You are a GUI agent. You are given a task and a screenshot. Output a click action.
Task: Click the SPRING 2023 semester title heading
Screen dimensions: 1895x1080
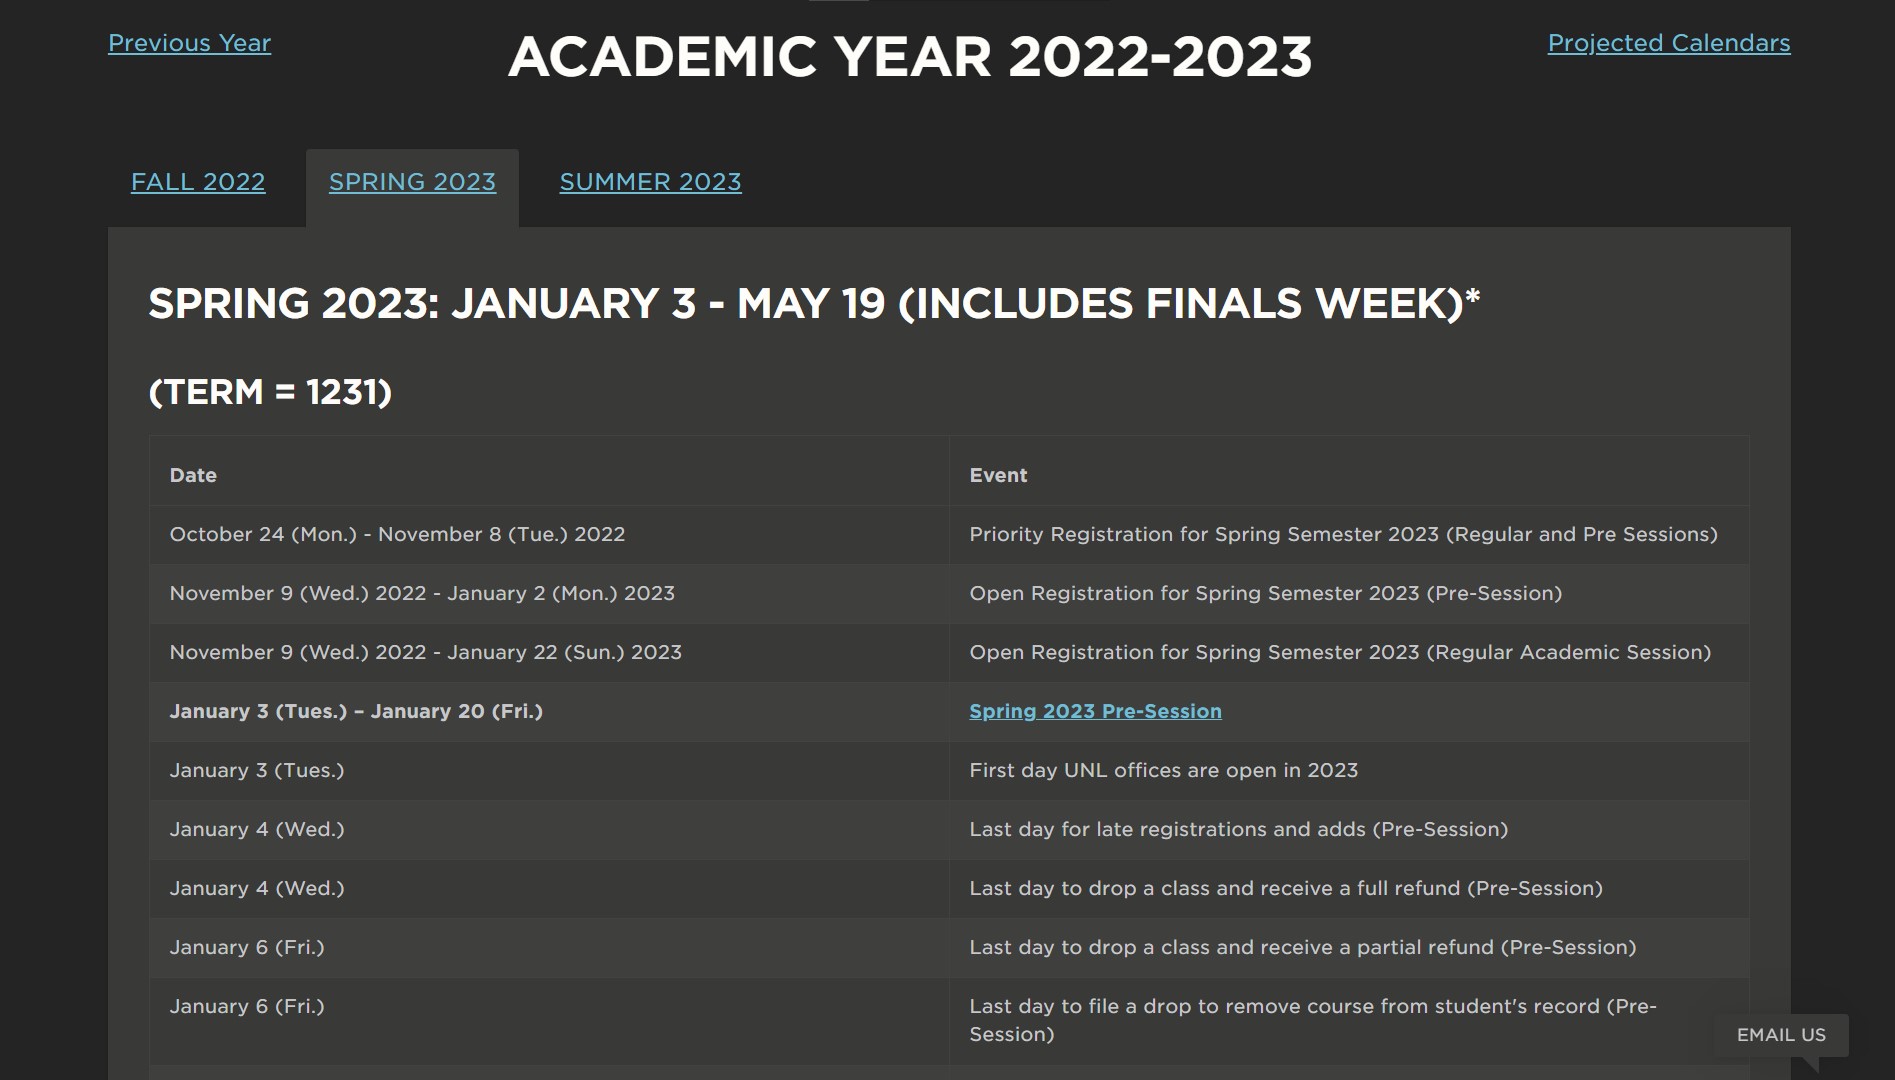(813, 303)
